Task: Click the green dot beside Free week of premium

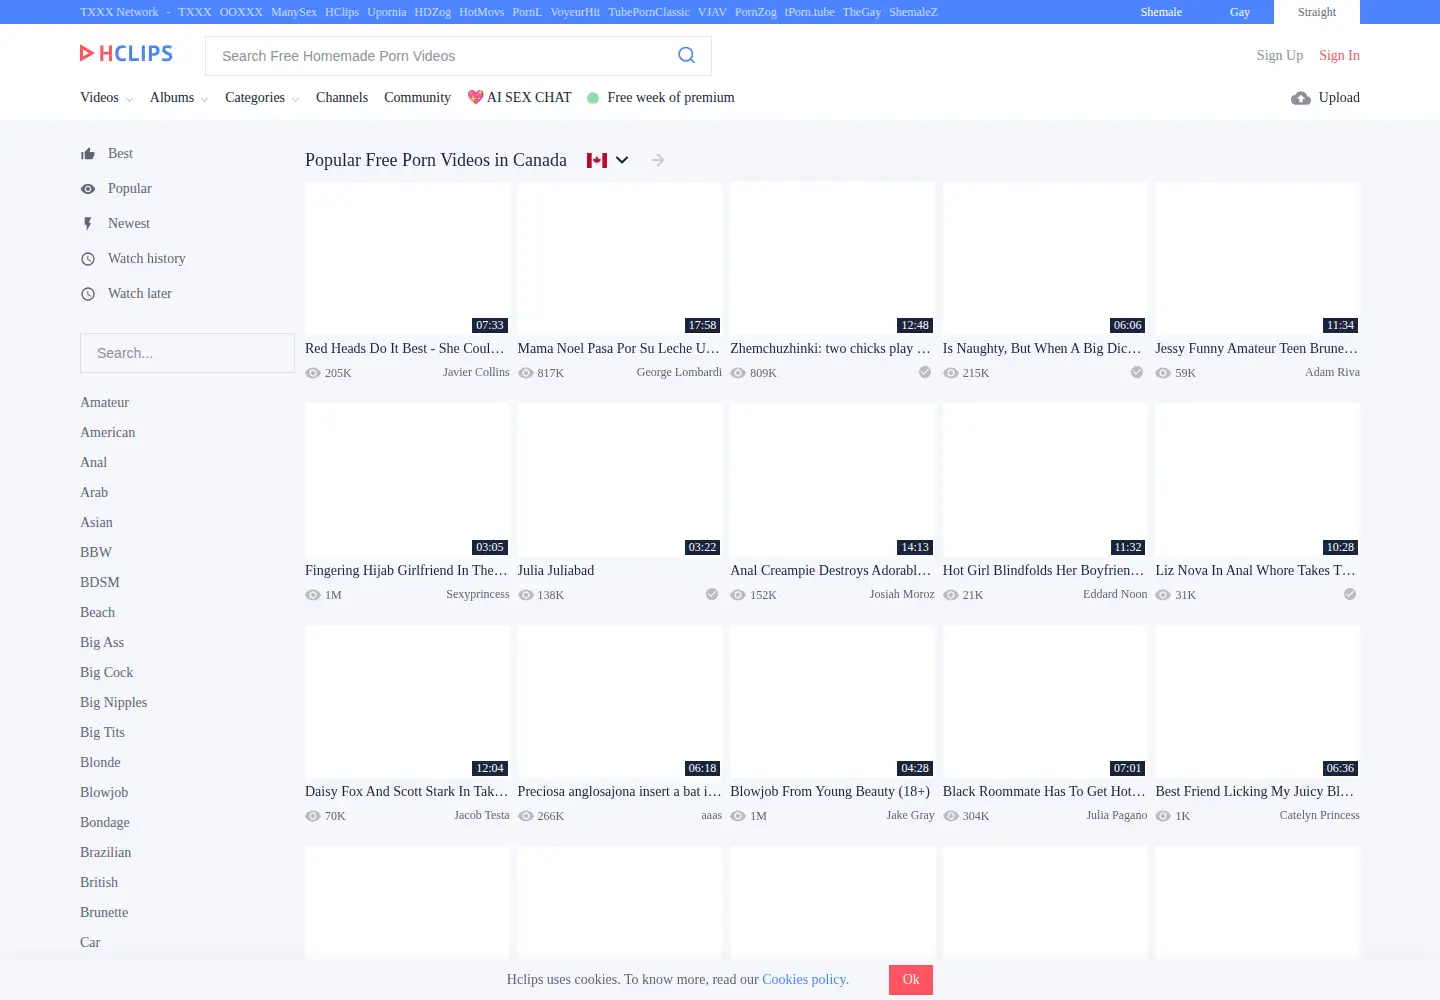Action: click(593, 98)
